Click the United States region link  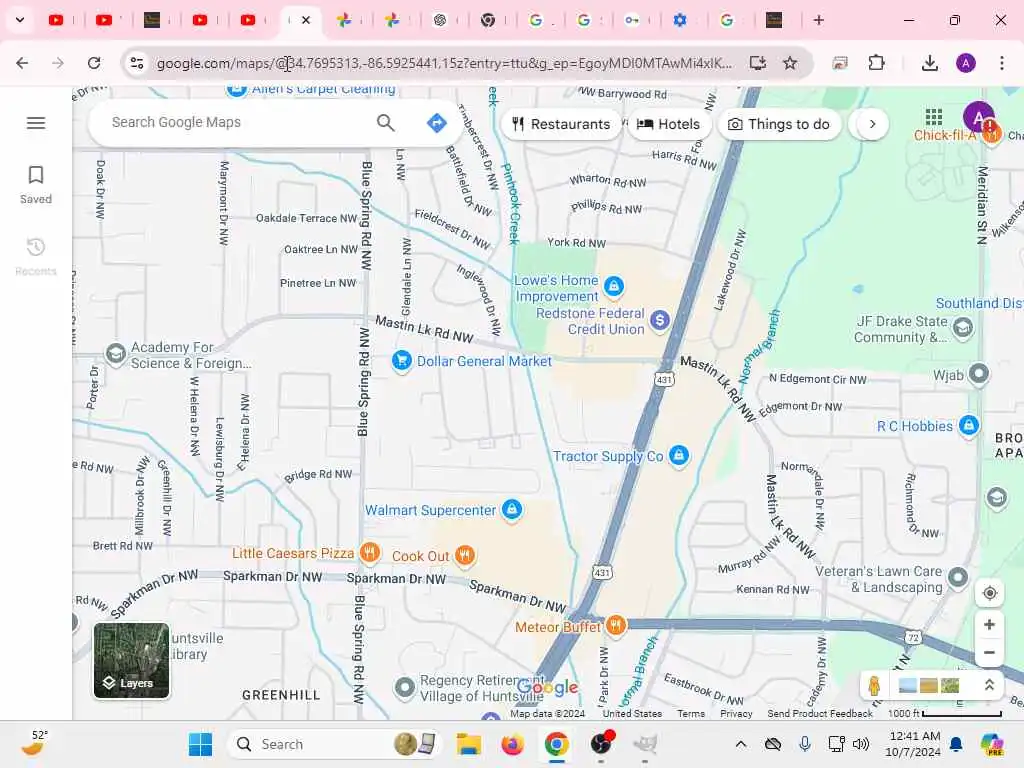click(632, 714)
